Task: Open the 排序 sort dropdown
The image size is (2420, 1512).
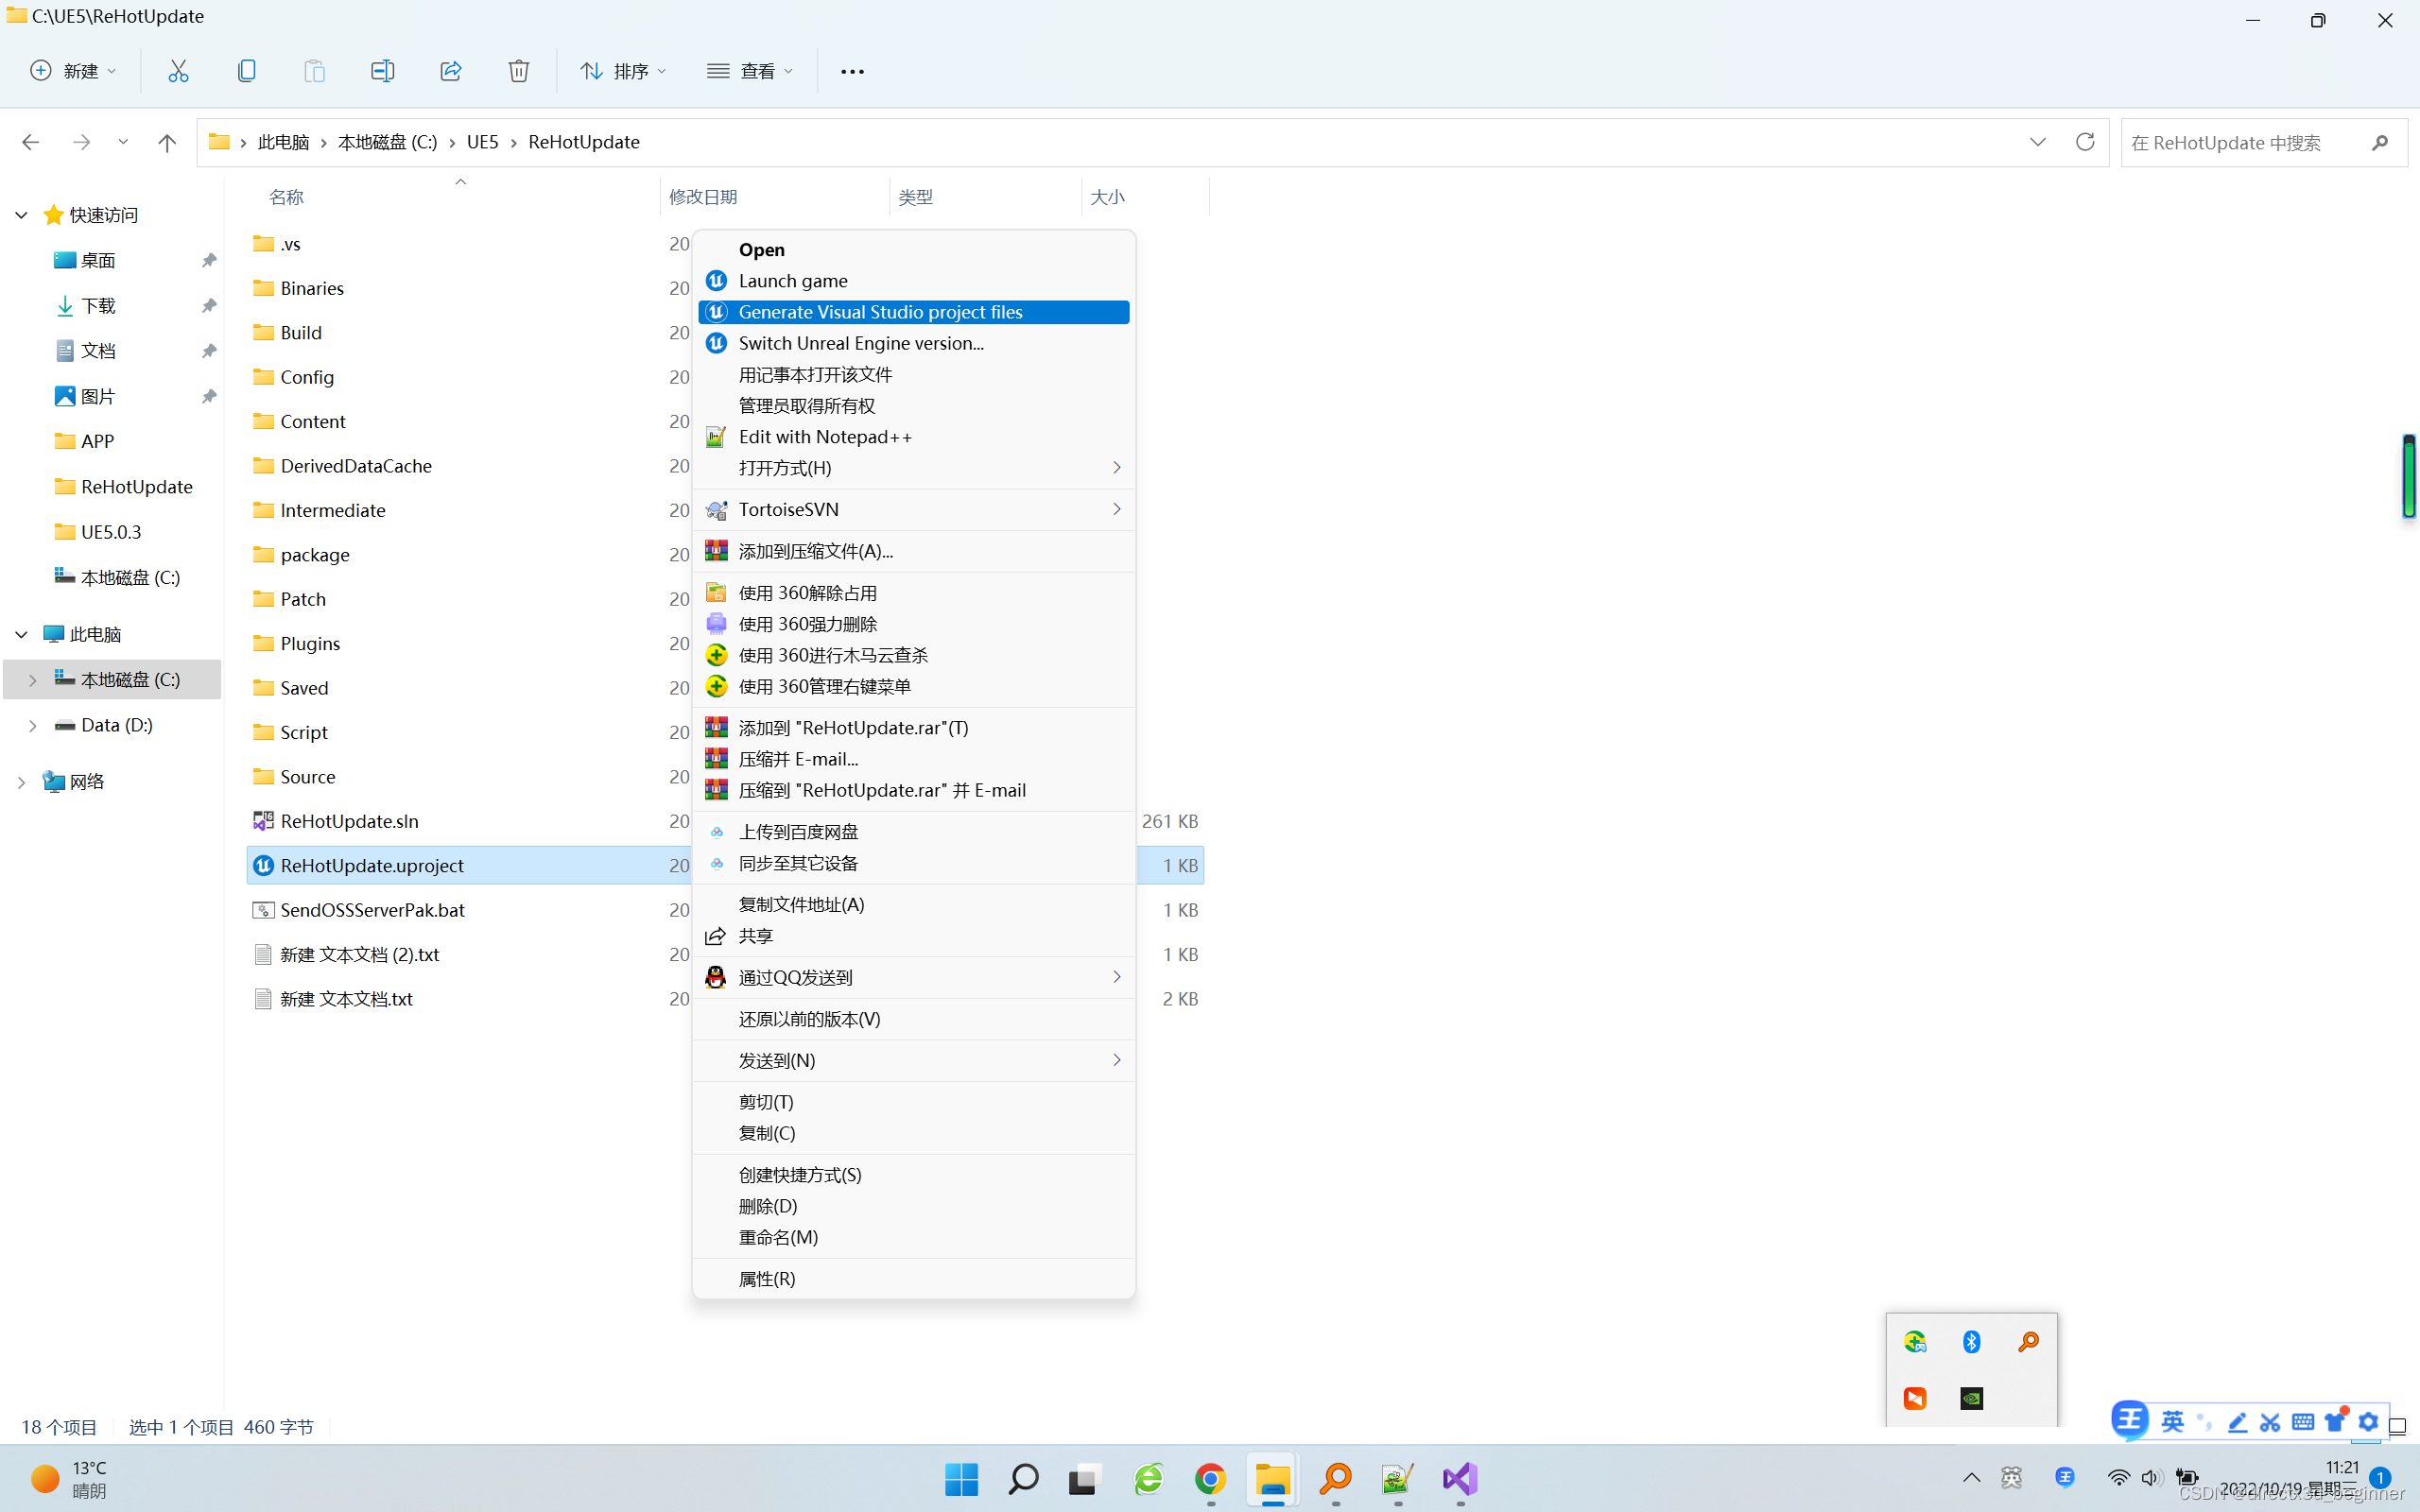Action: [x=623, y=71]
